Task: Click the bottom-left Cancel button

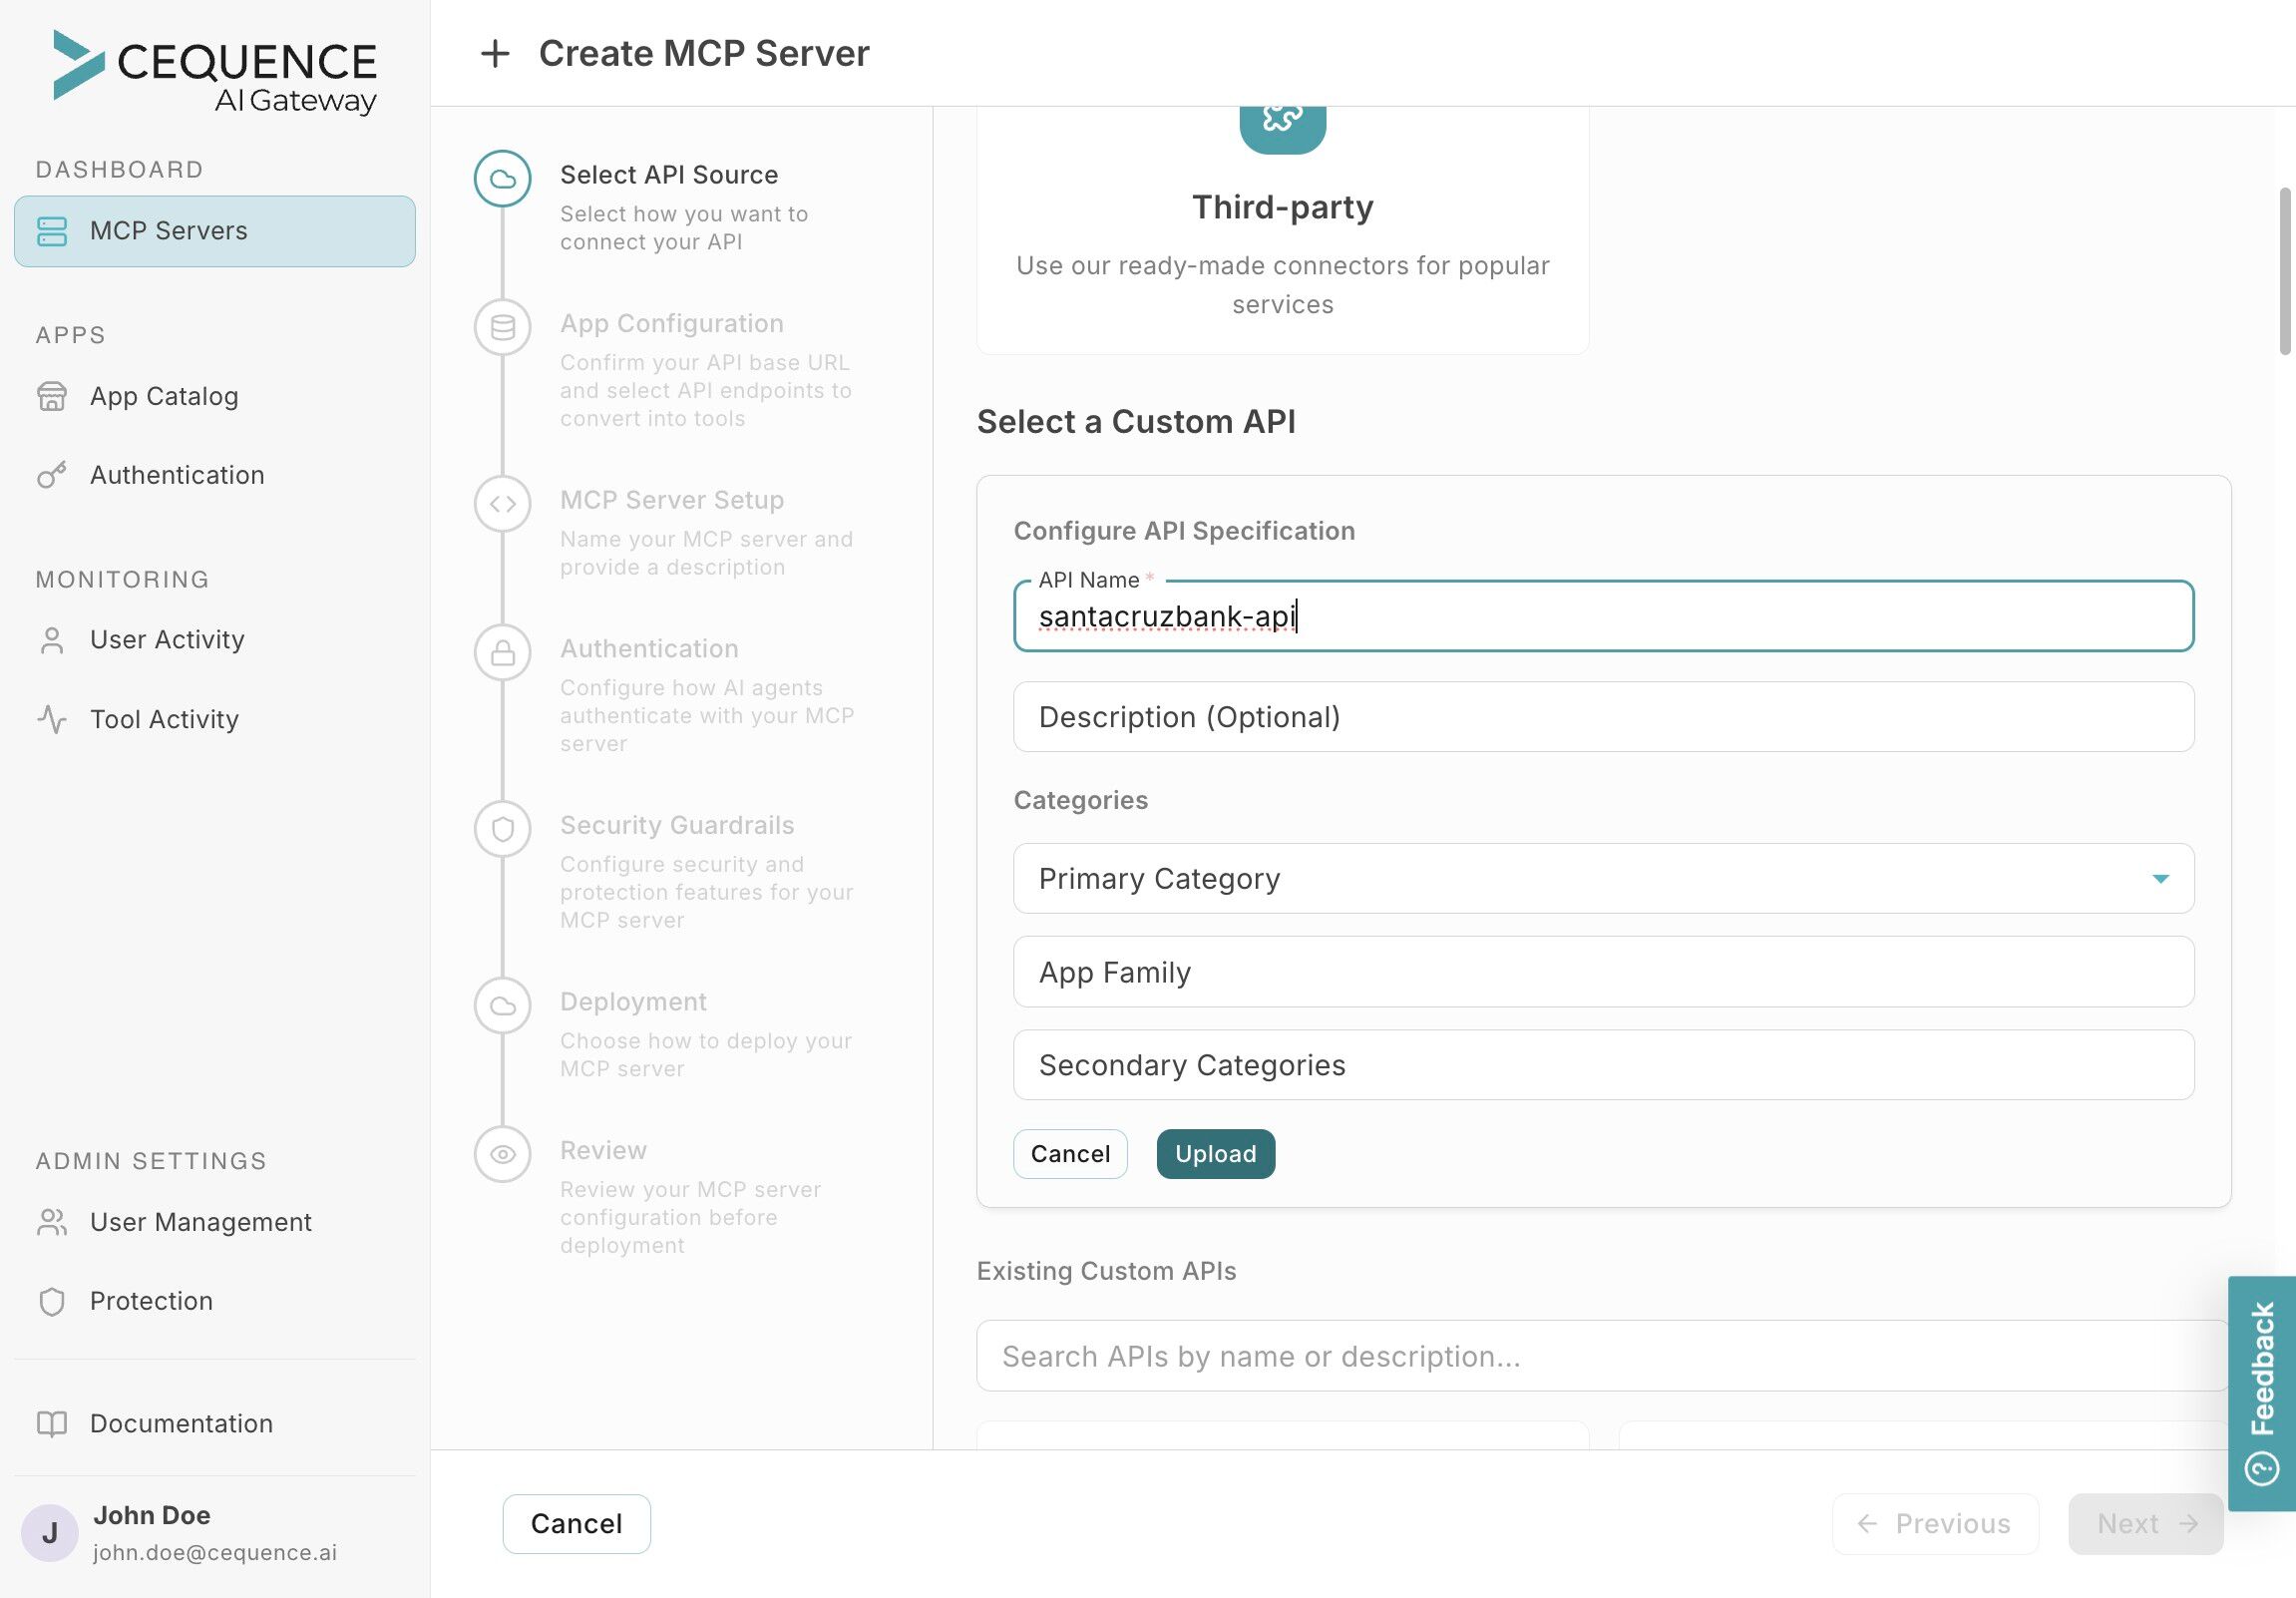Action: click(576, 1523)
